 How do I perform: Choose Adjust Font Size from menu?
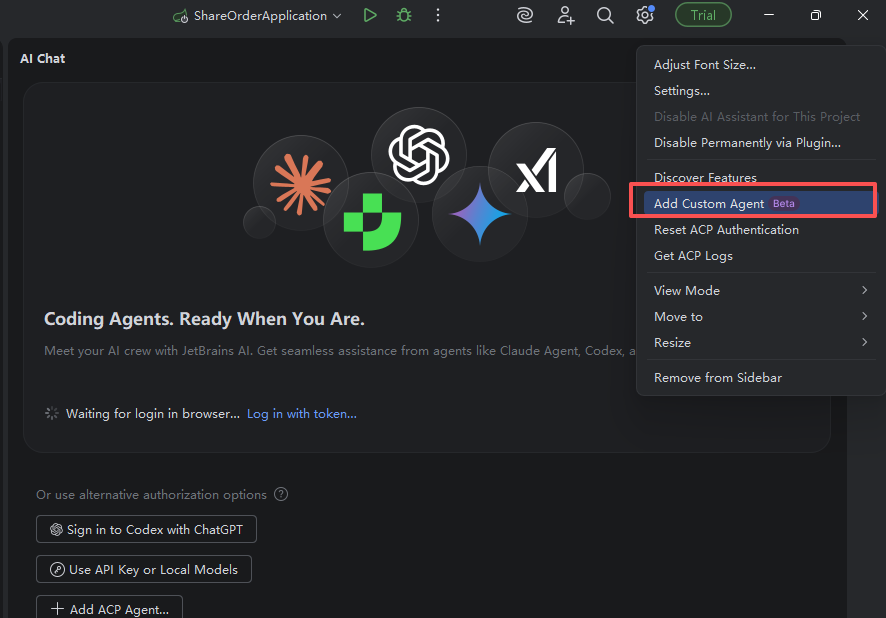point(704,65)
